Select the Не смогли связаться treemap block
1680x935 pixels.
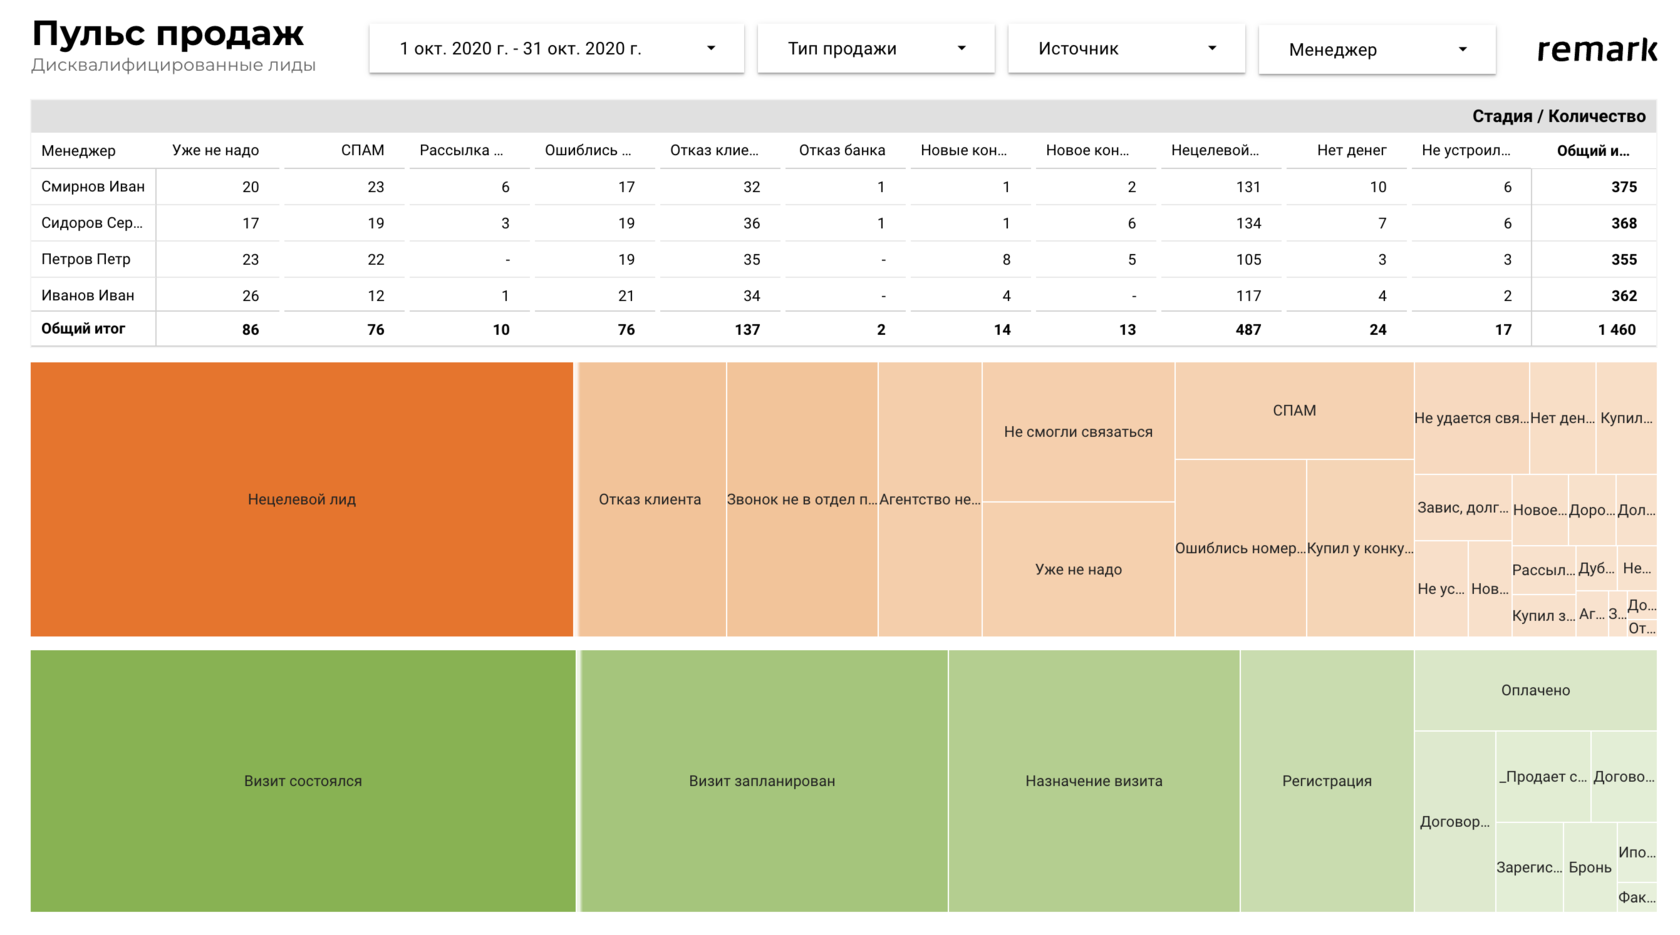1078,432
